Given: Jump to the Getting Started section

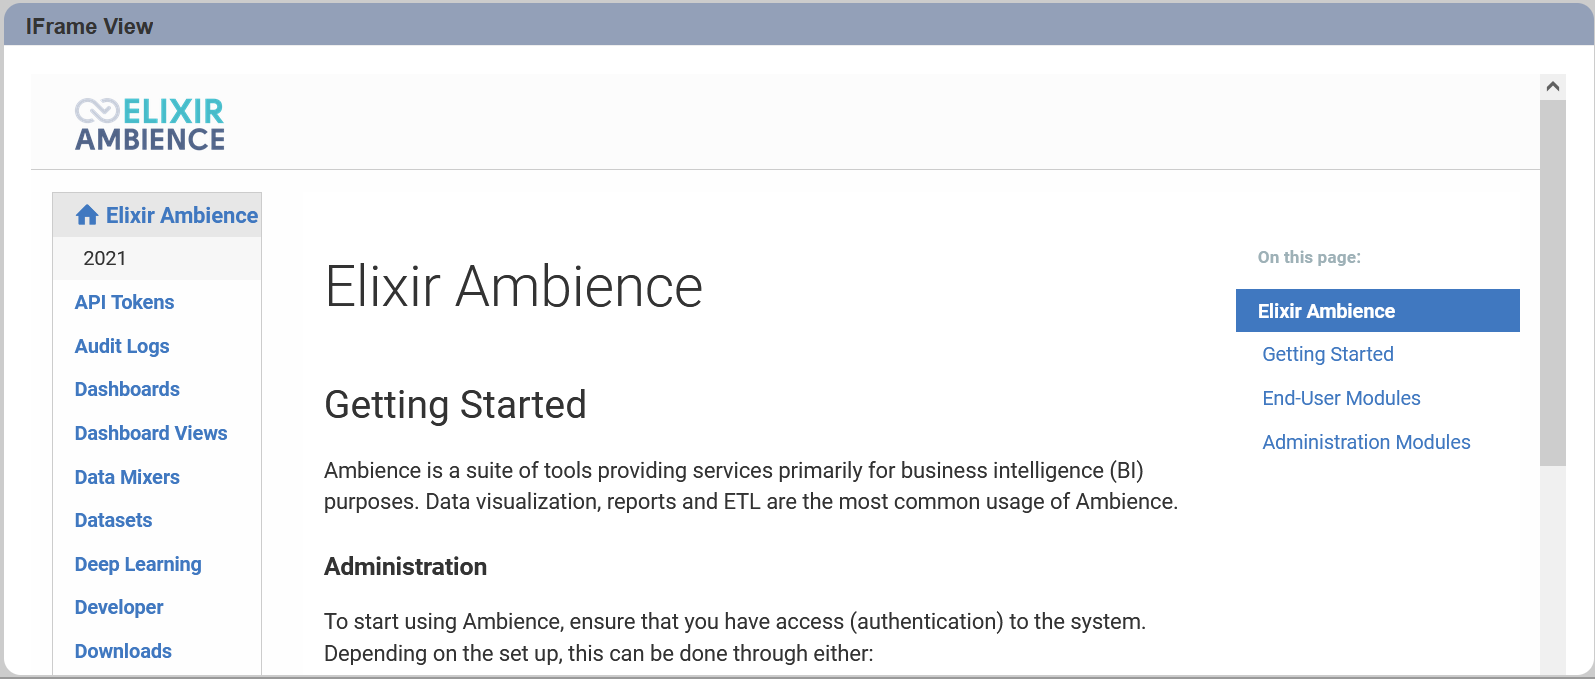Looking at the screenshot, I should (1327, 354).
